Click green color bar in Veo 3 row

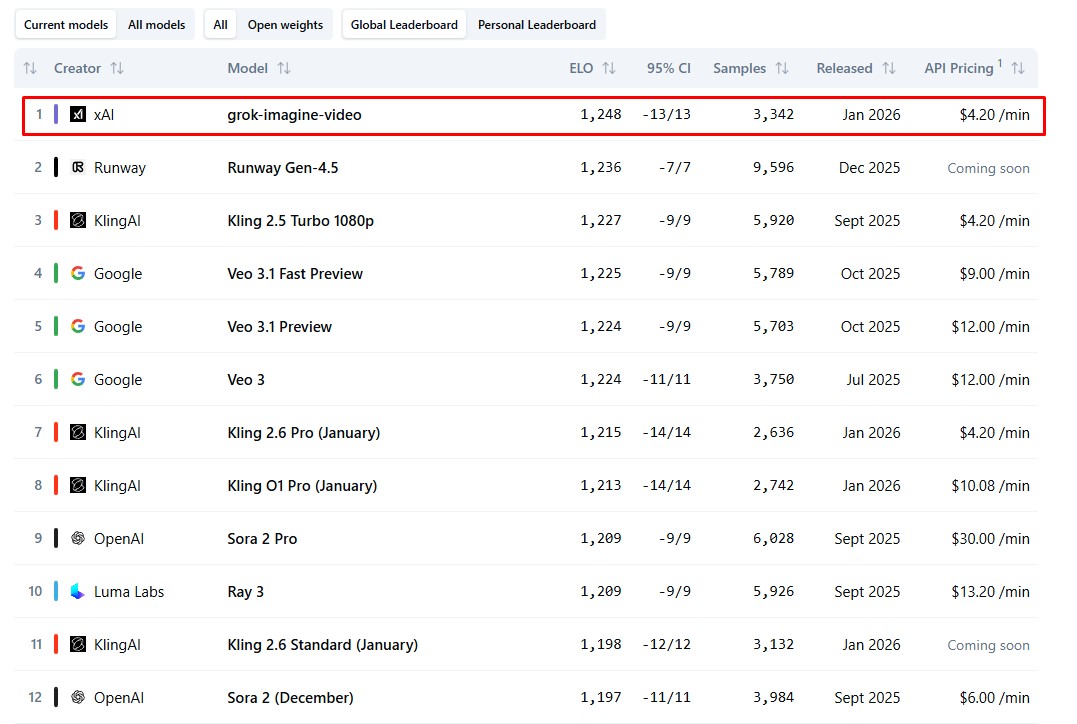[56, 379]
